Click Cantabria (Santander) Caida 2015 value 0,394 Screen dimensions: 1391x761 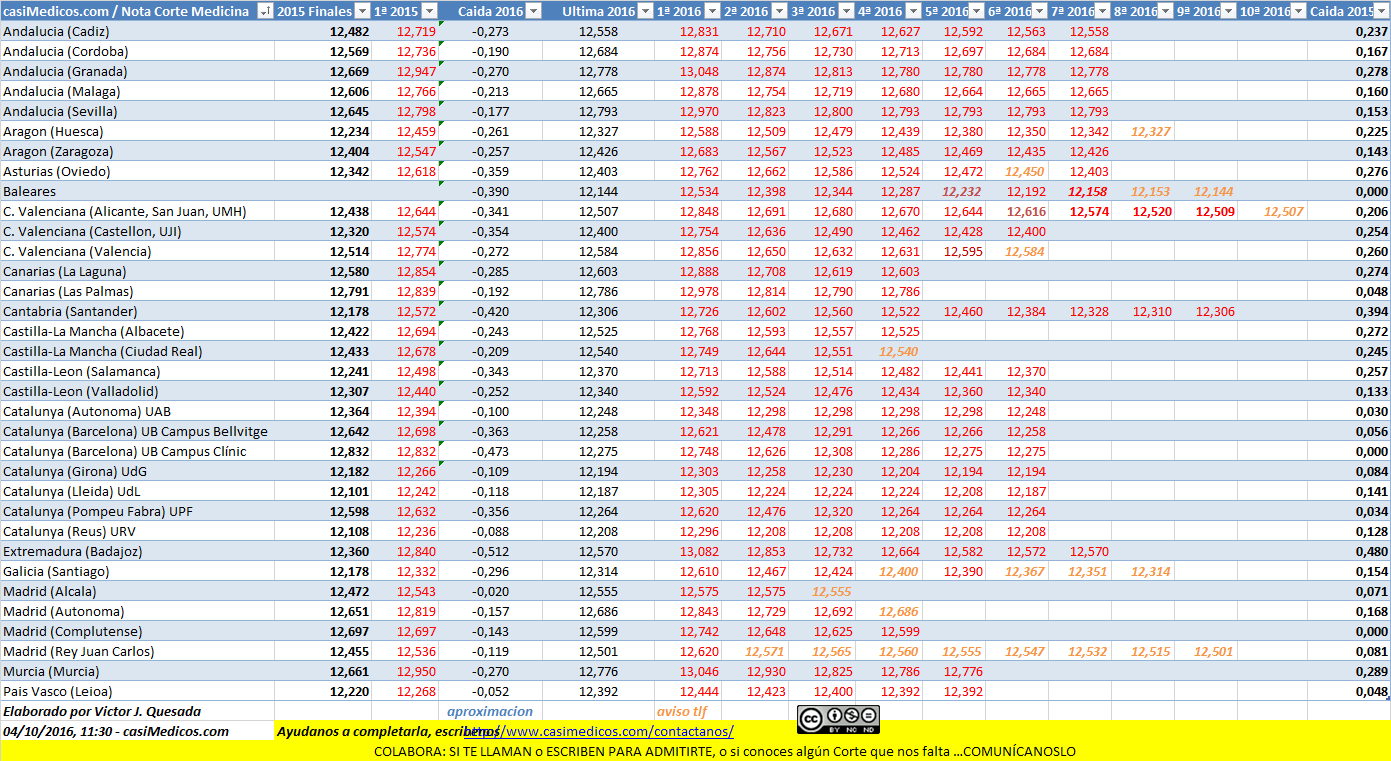[1370, 311]
